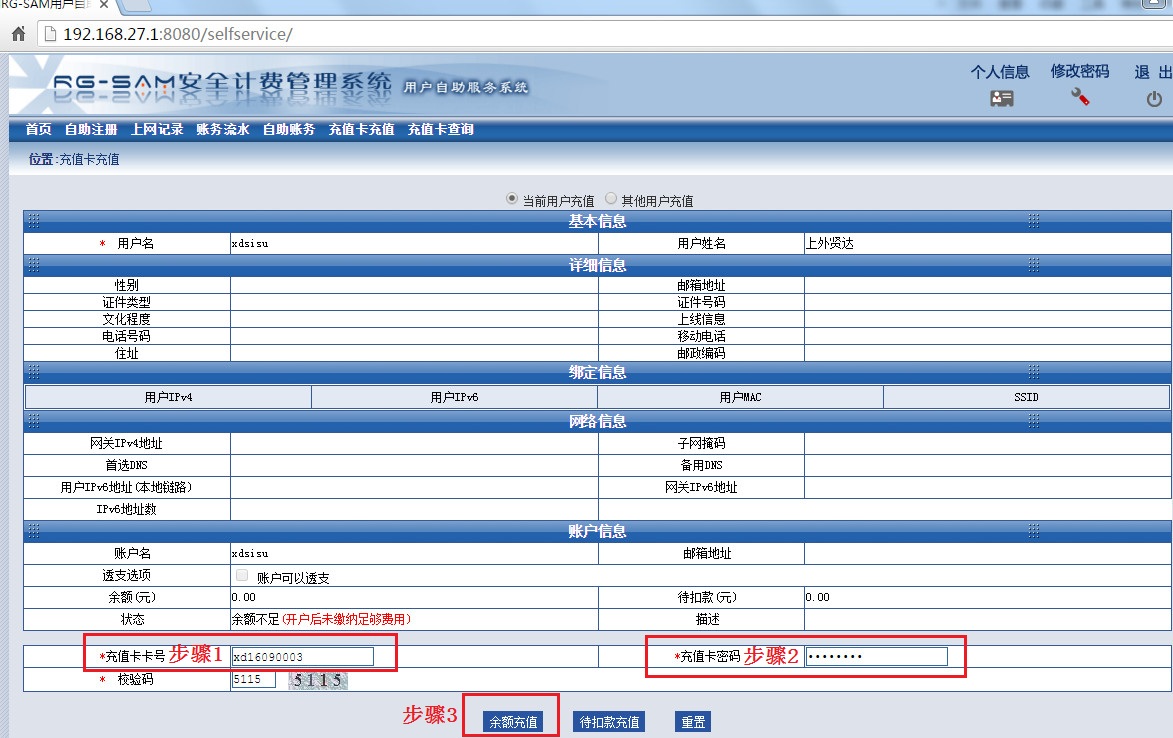Click the 待扣款充值 button
The width and height of the screenshot is (1173, 738).
tap(608, 722)
